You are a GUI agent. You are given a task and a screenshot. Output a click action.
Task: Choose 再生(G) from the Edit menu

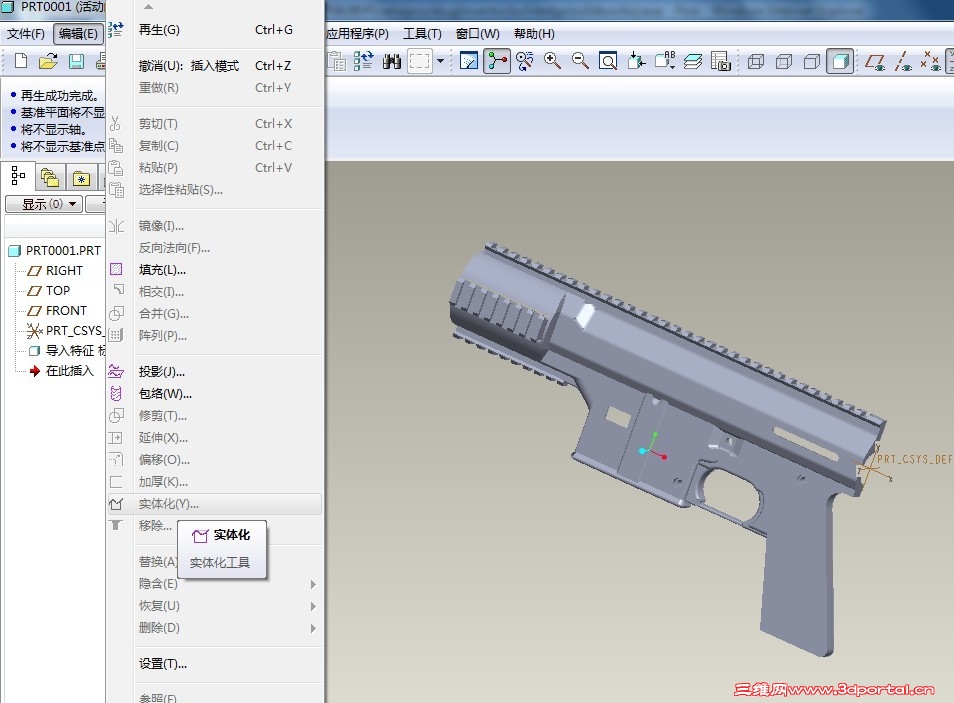click(215, 30)
